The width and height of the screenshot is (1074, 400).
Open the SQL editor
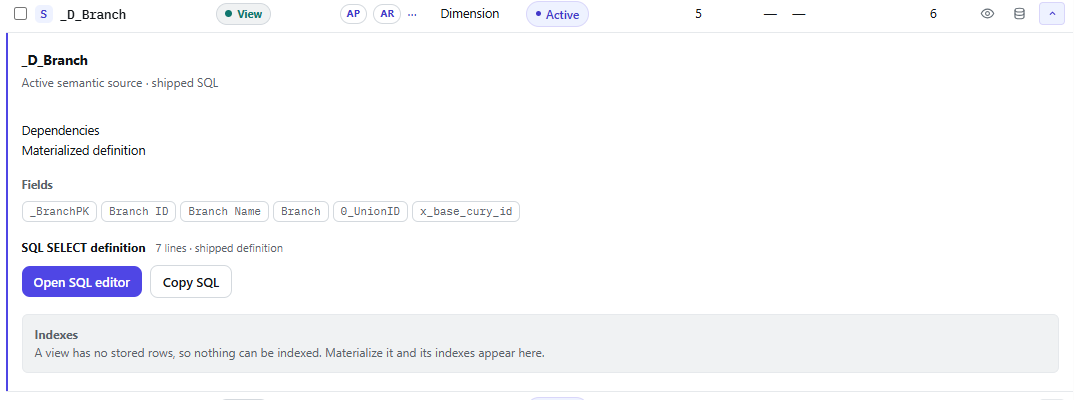[82, 282]
